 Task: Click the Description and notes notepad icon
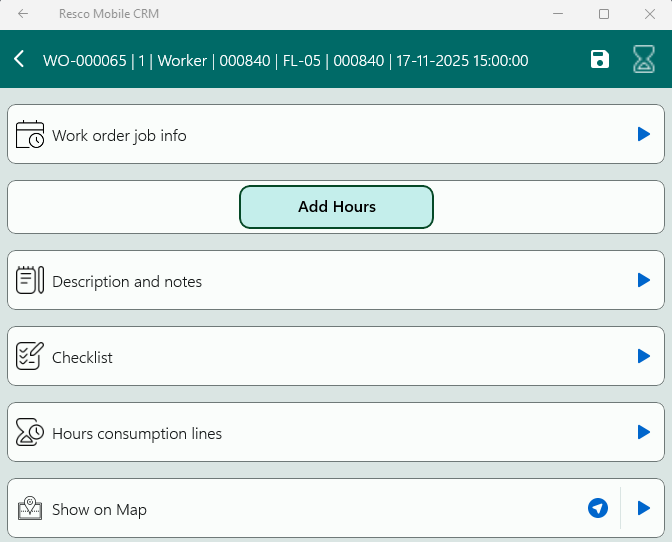tap(30, 281)
